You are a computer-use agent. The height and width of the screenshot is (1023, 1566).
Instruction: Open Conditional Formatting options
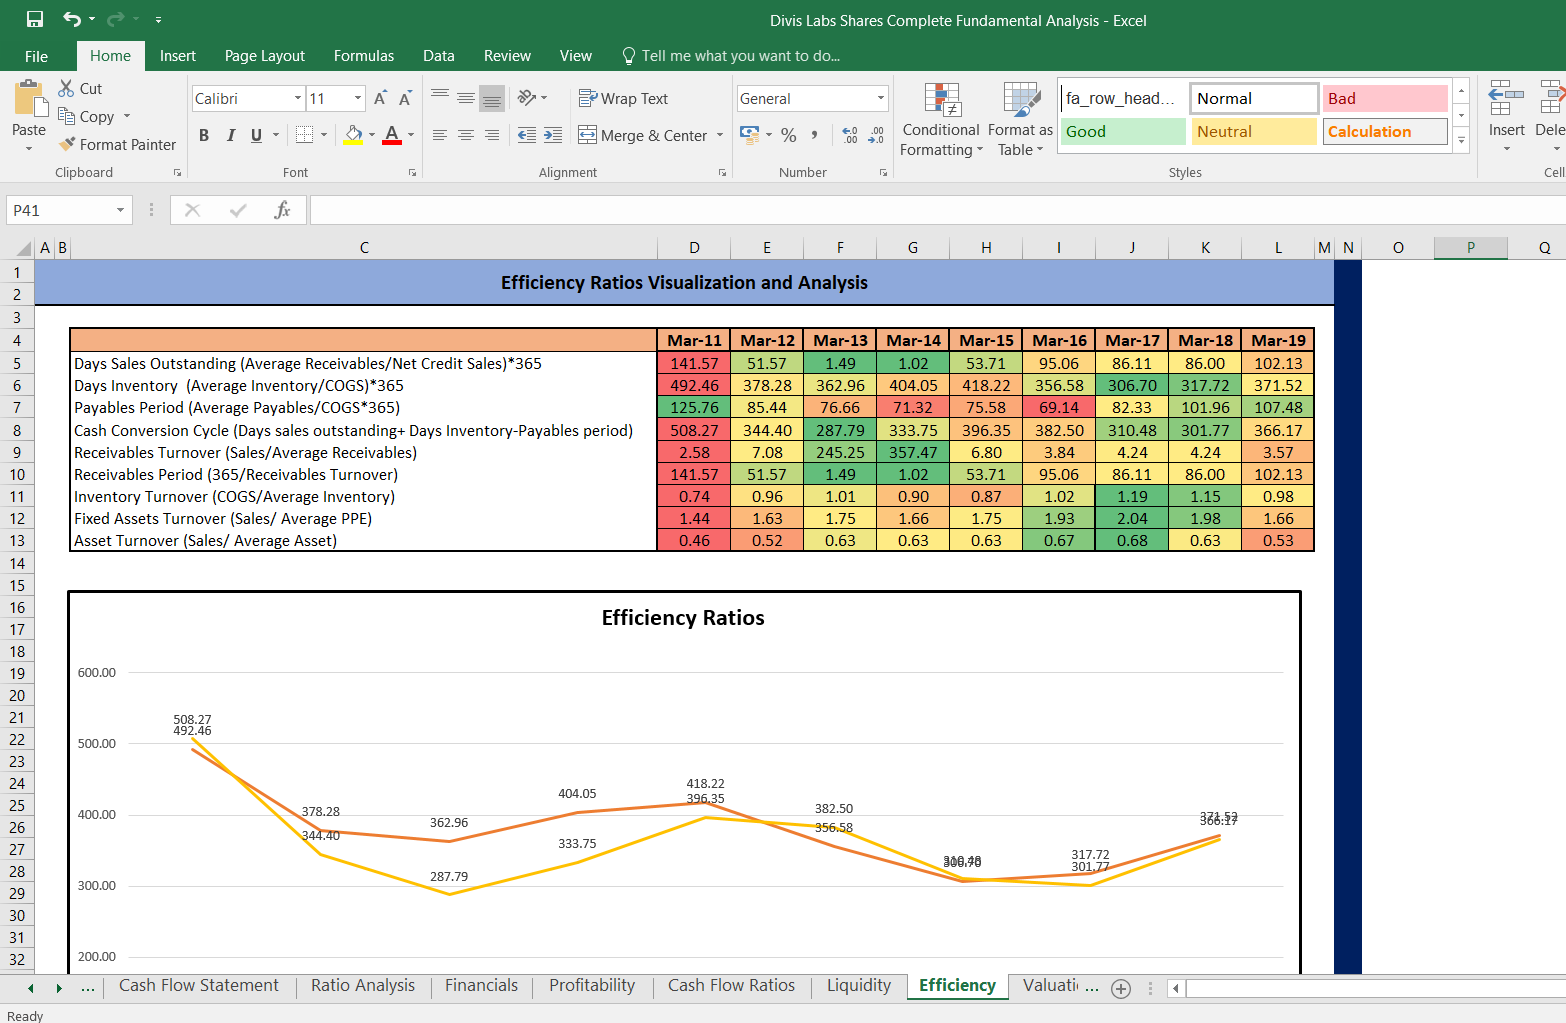[x=941, y=120]
